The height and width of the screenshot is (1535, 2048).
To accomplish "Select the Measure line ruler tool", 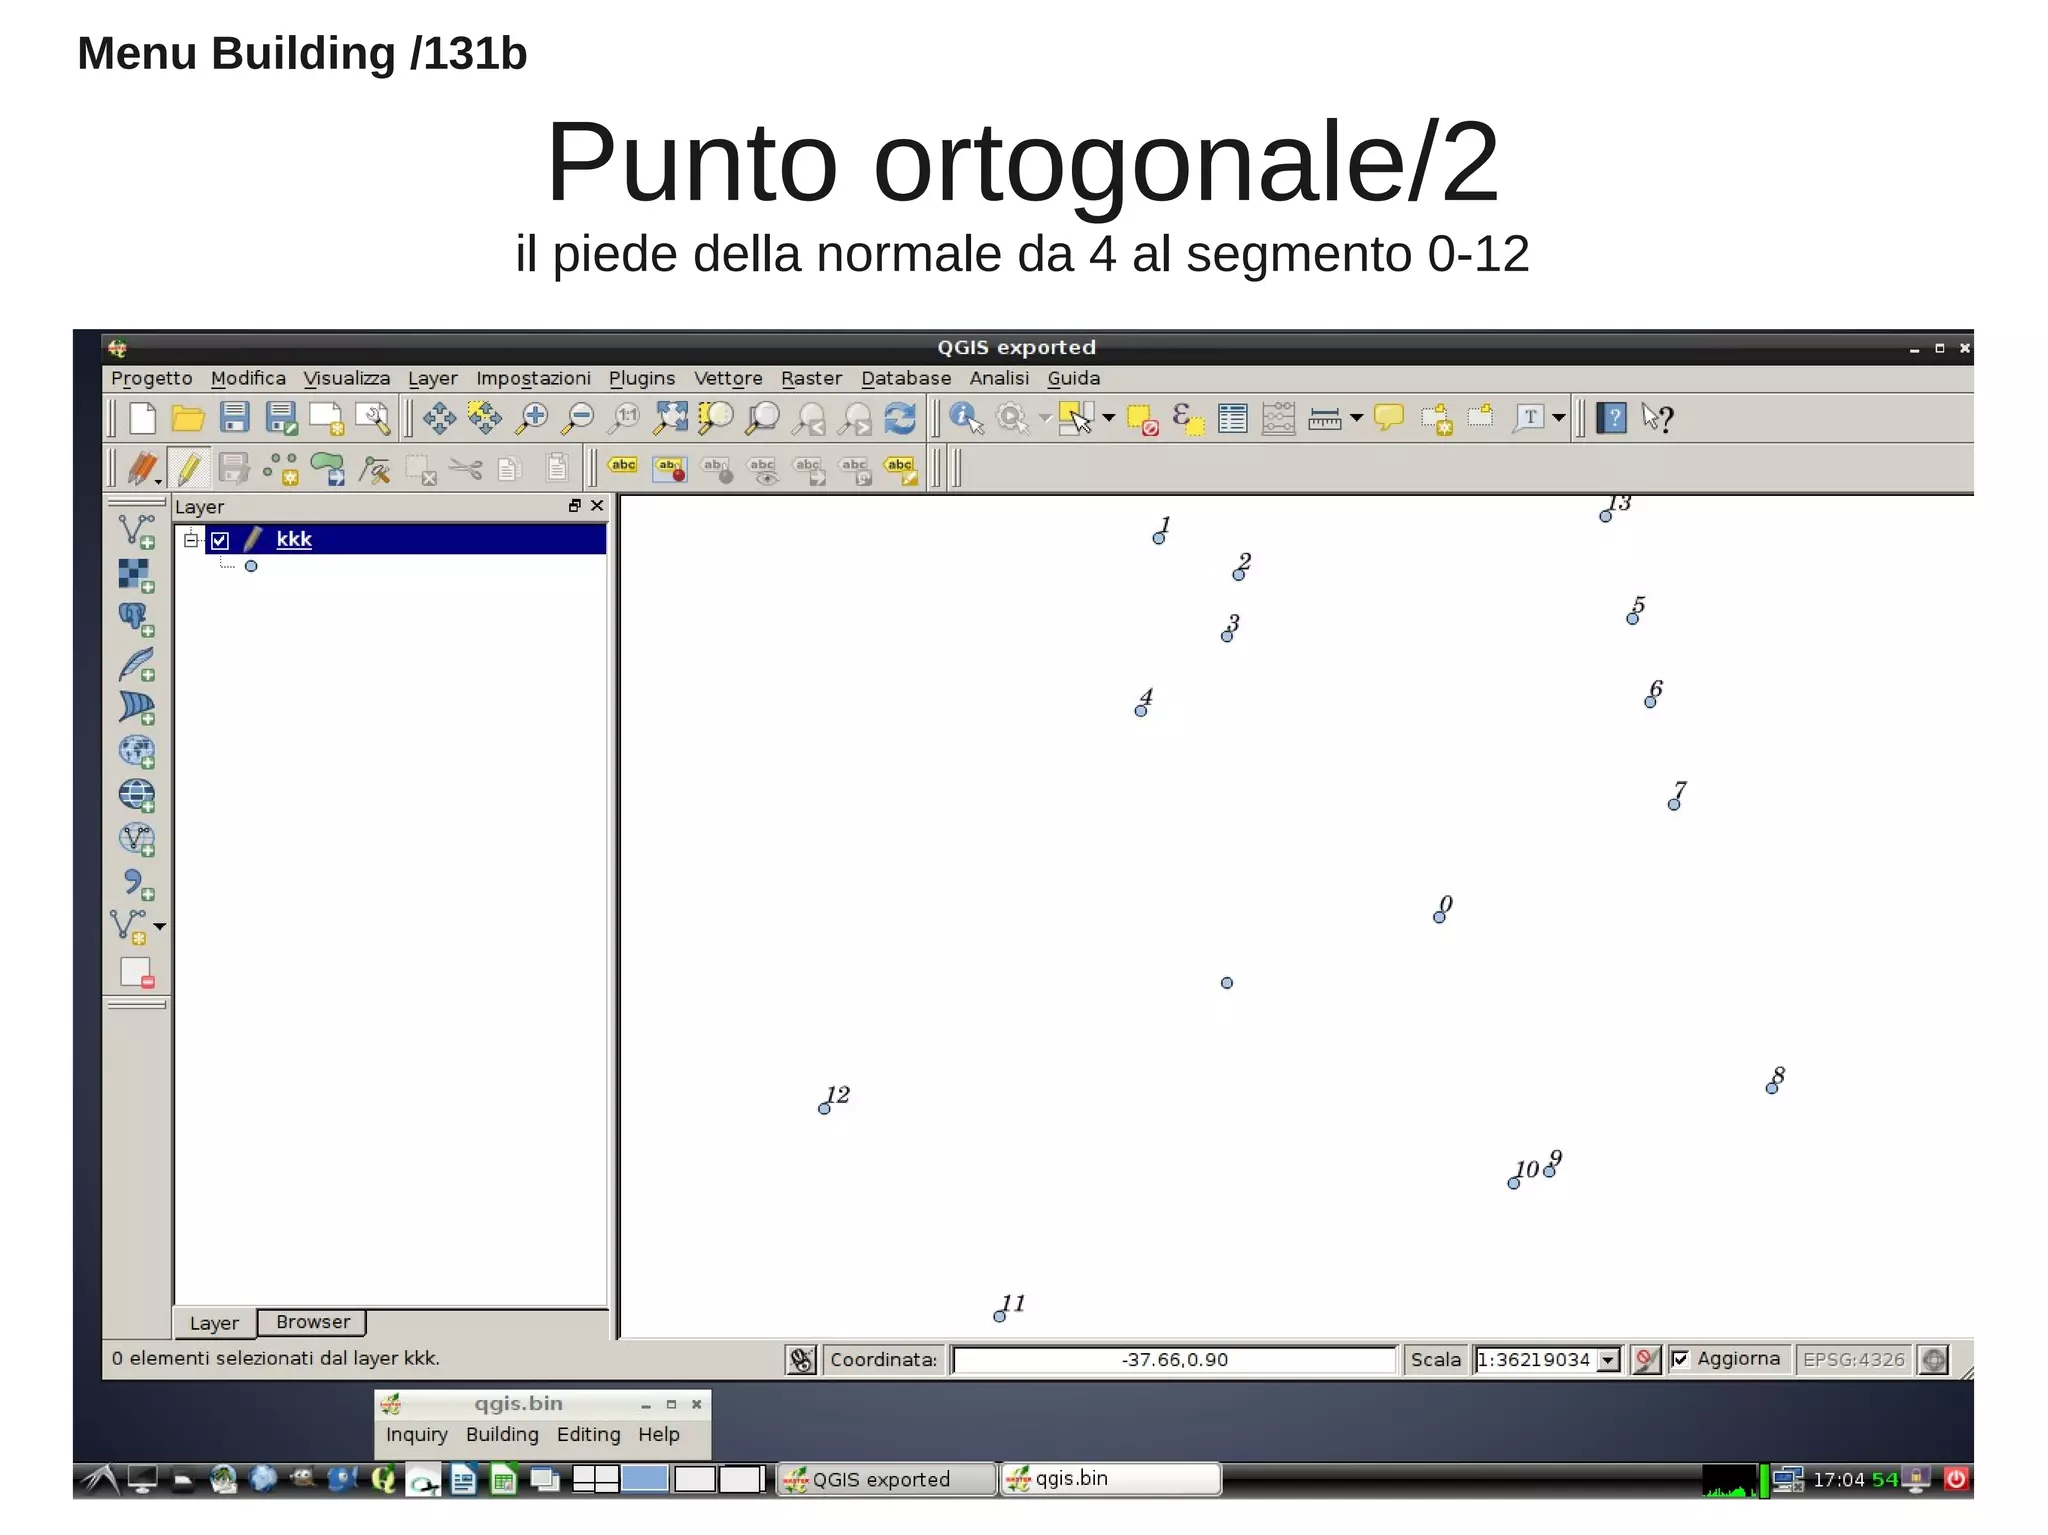I will [x=1324, y=418].
